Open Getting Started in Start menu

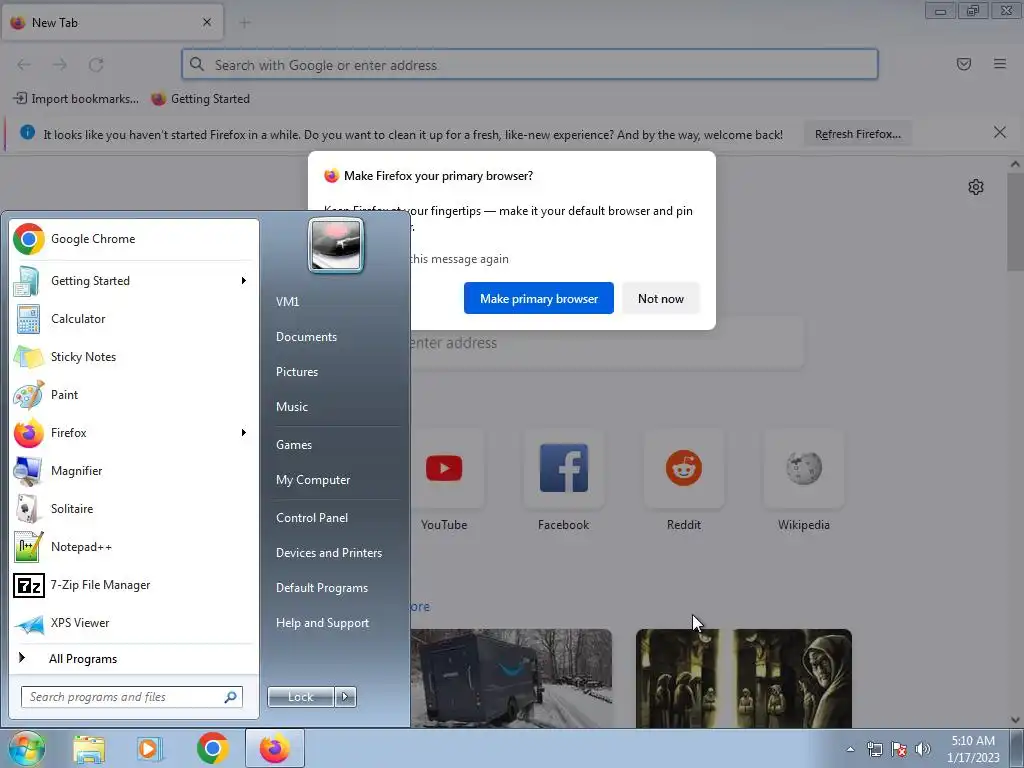point(133,281)
